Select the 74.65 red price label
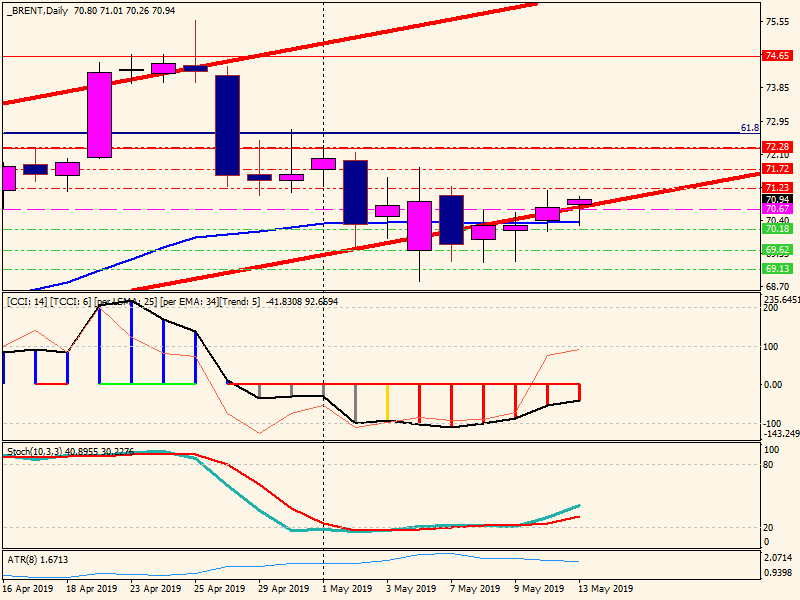The width and height of the screenshot is (800, 600). [x=778, y=57]
